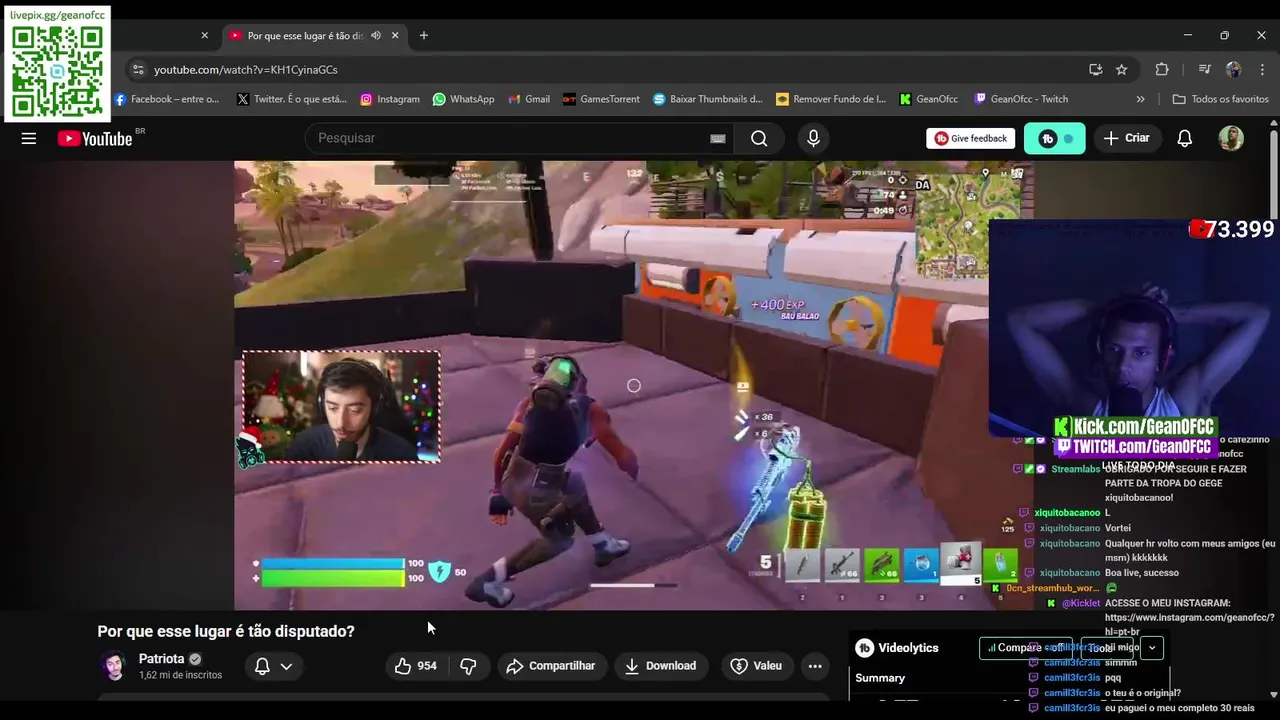1280x720 pixels.
Task: Open the YouTube account avatar menu
Action: coord(1231,138)
